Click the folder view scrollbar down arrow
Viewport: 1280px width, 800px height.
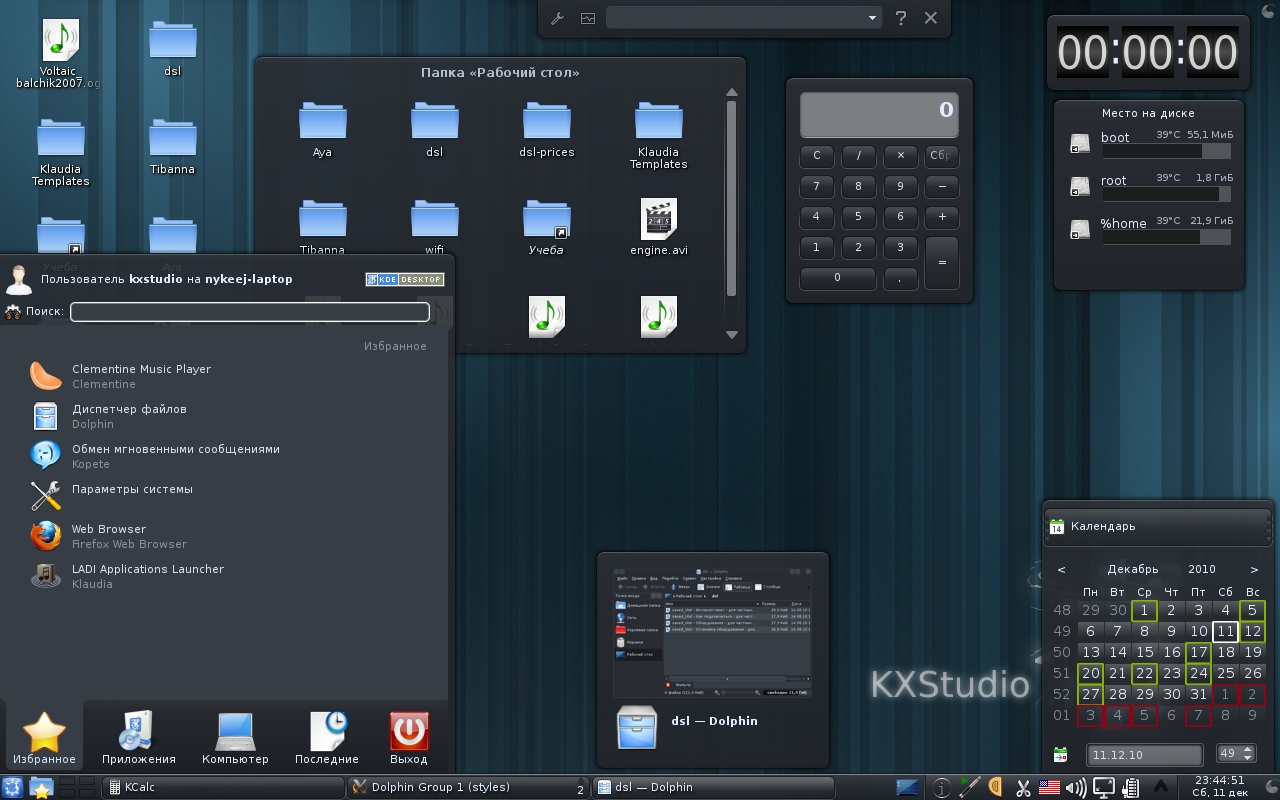731,335
